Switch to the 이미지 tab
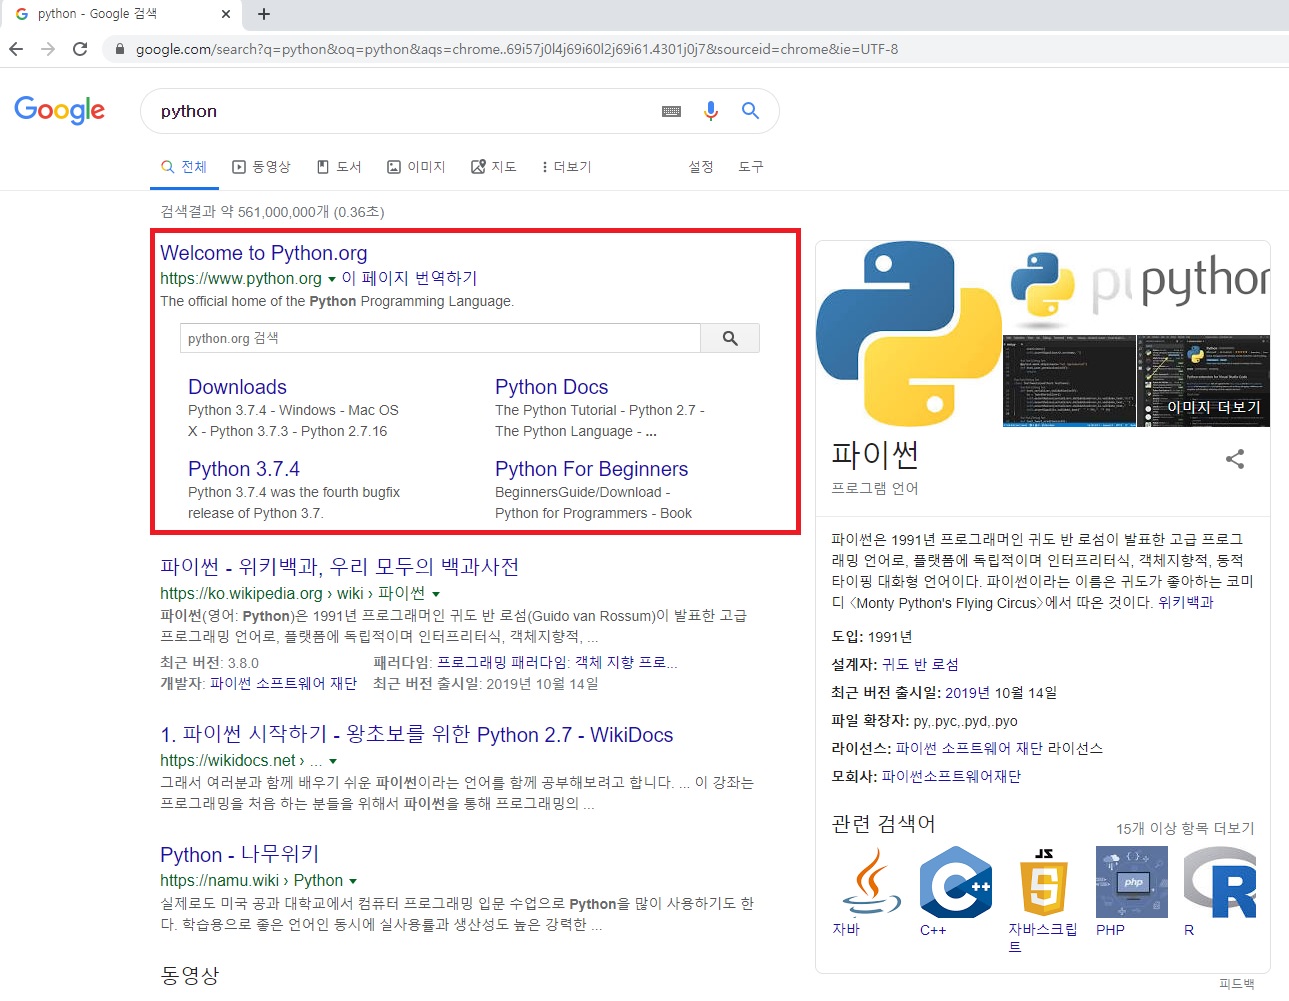 coord(416,167)
